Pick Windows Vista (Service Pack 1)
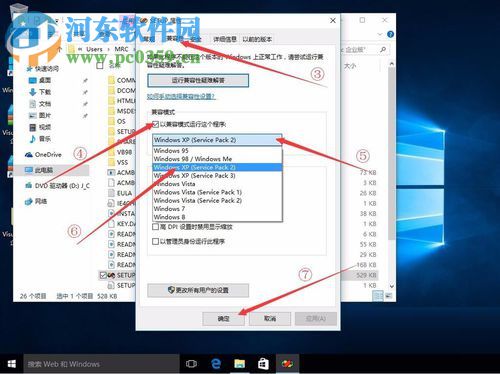Screen dimensions: 500x374 [x=217, y=192]
